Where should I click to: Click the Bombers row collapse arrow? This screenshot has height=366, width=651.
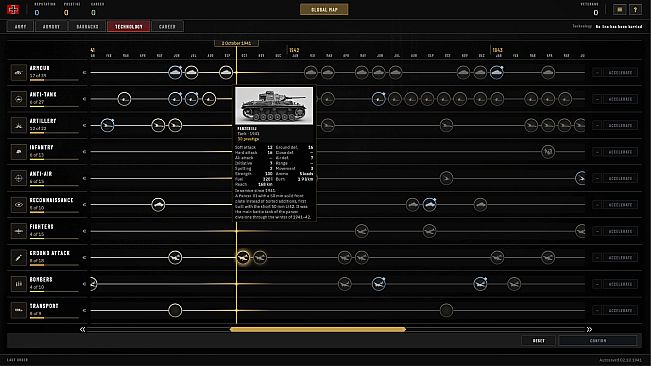pyautogui.click(x=84, y=284)
